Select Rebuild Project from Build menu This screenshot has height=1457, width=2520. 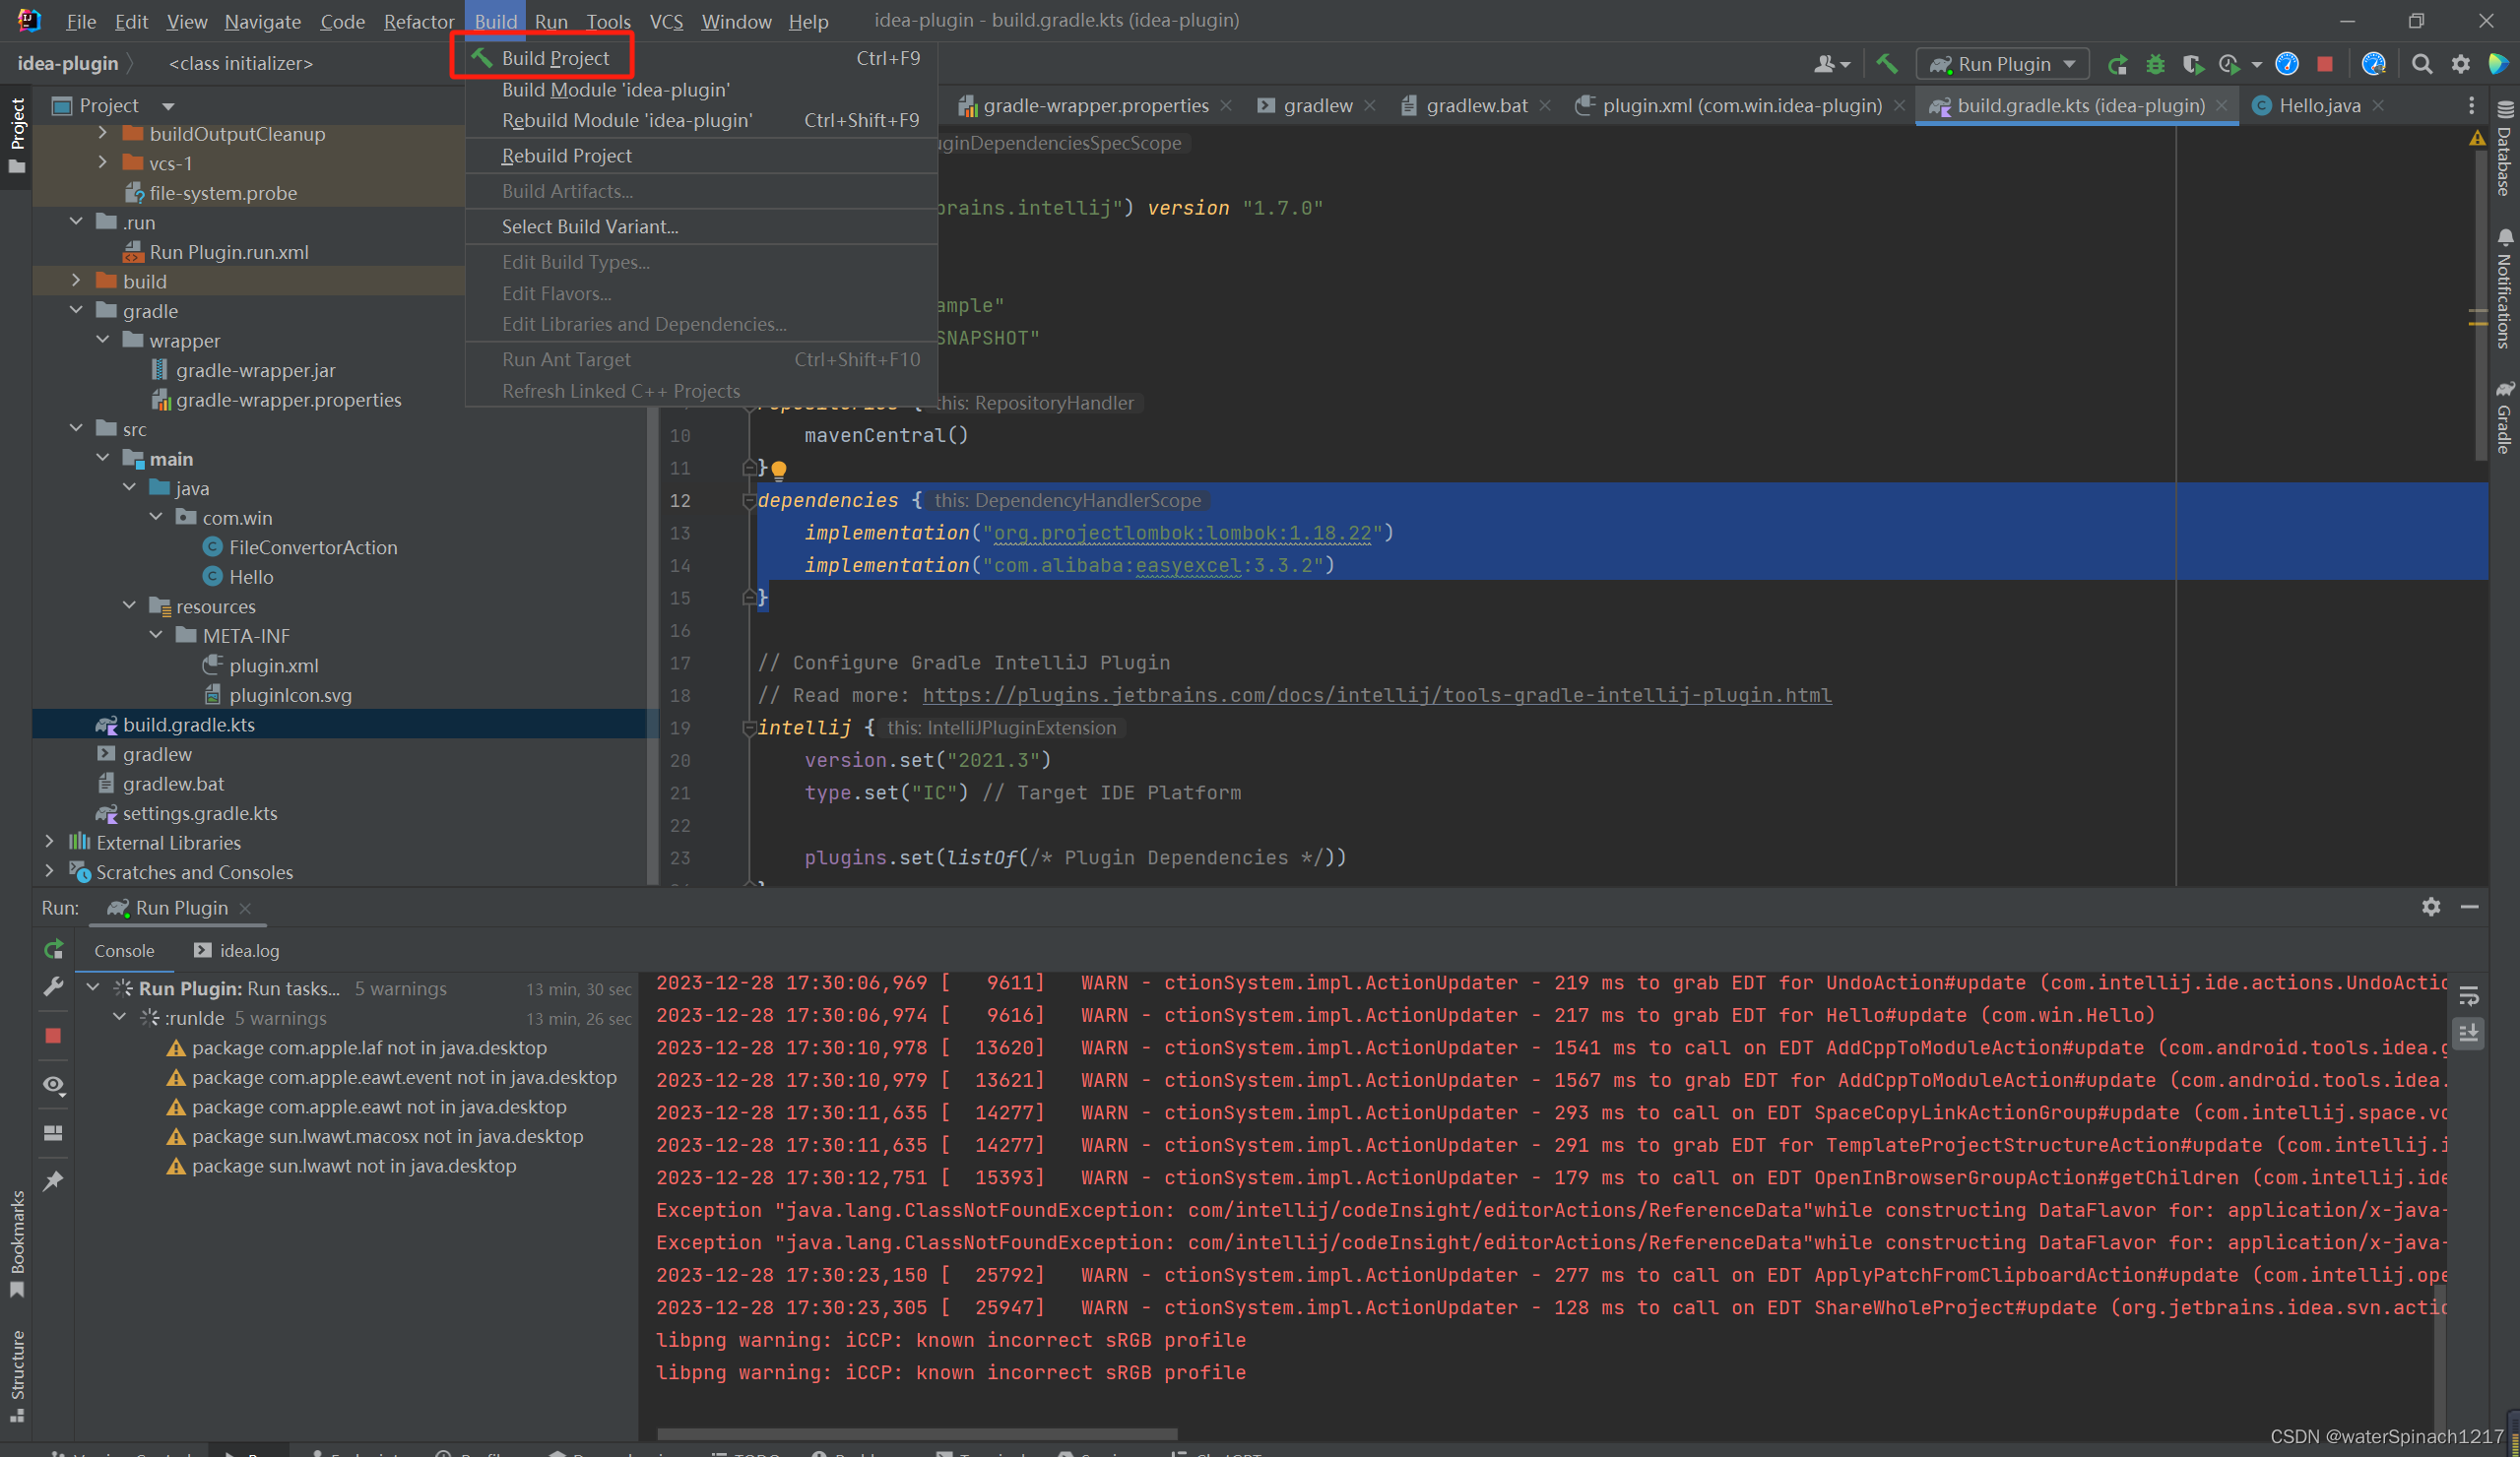point(566,155)
